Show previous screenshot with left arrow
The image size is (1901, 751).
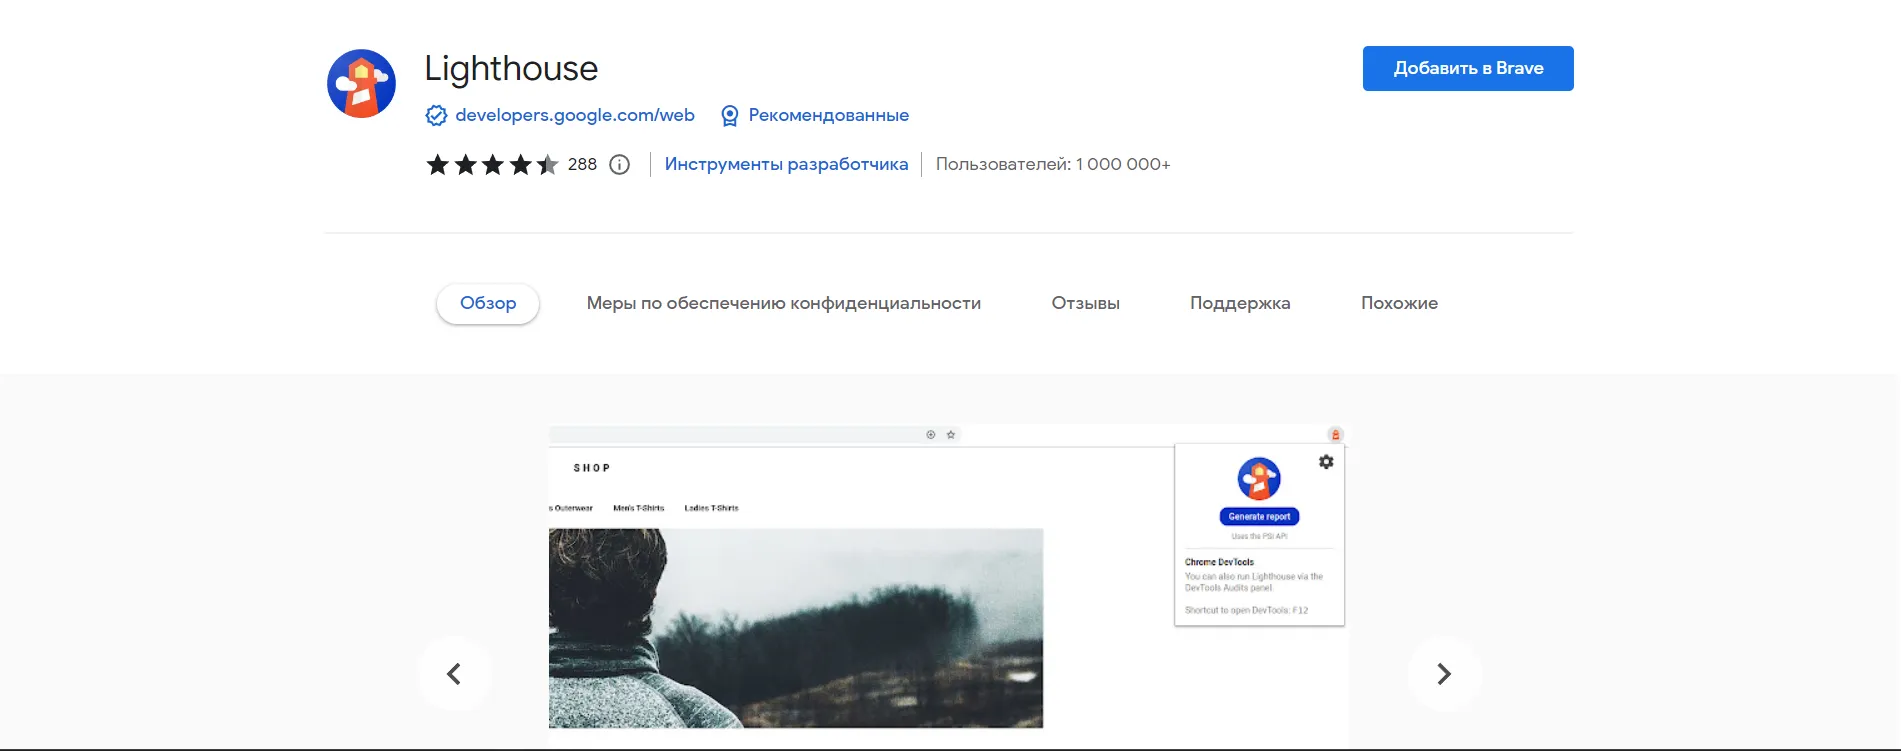pyautogui.click(x=454, y=674)
